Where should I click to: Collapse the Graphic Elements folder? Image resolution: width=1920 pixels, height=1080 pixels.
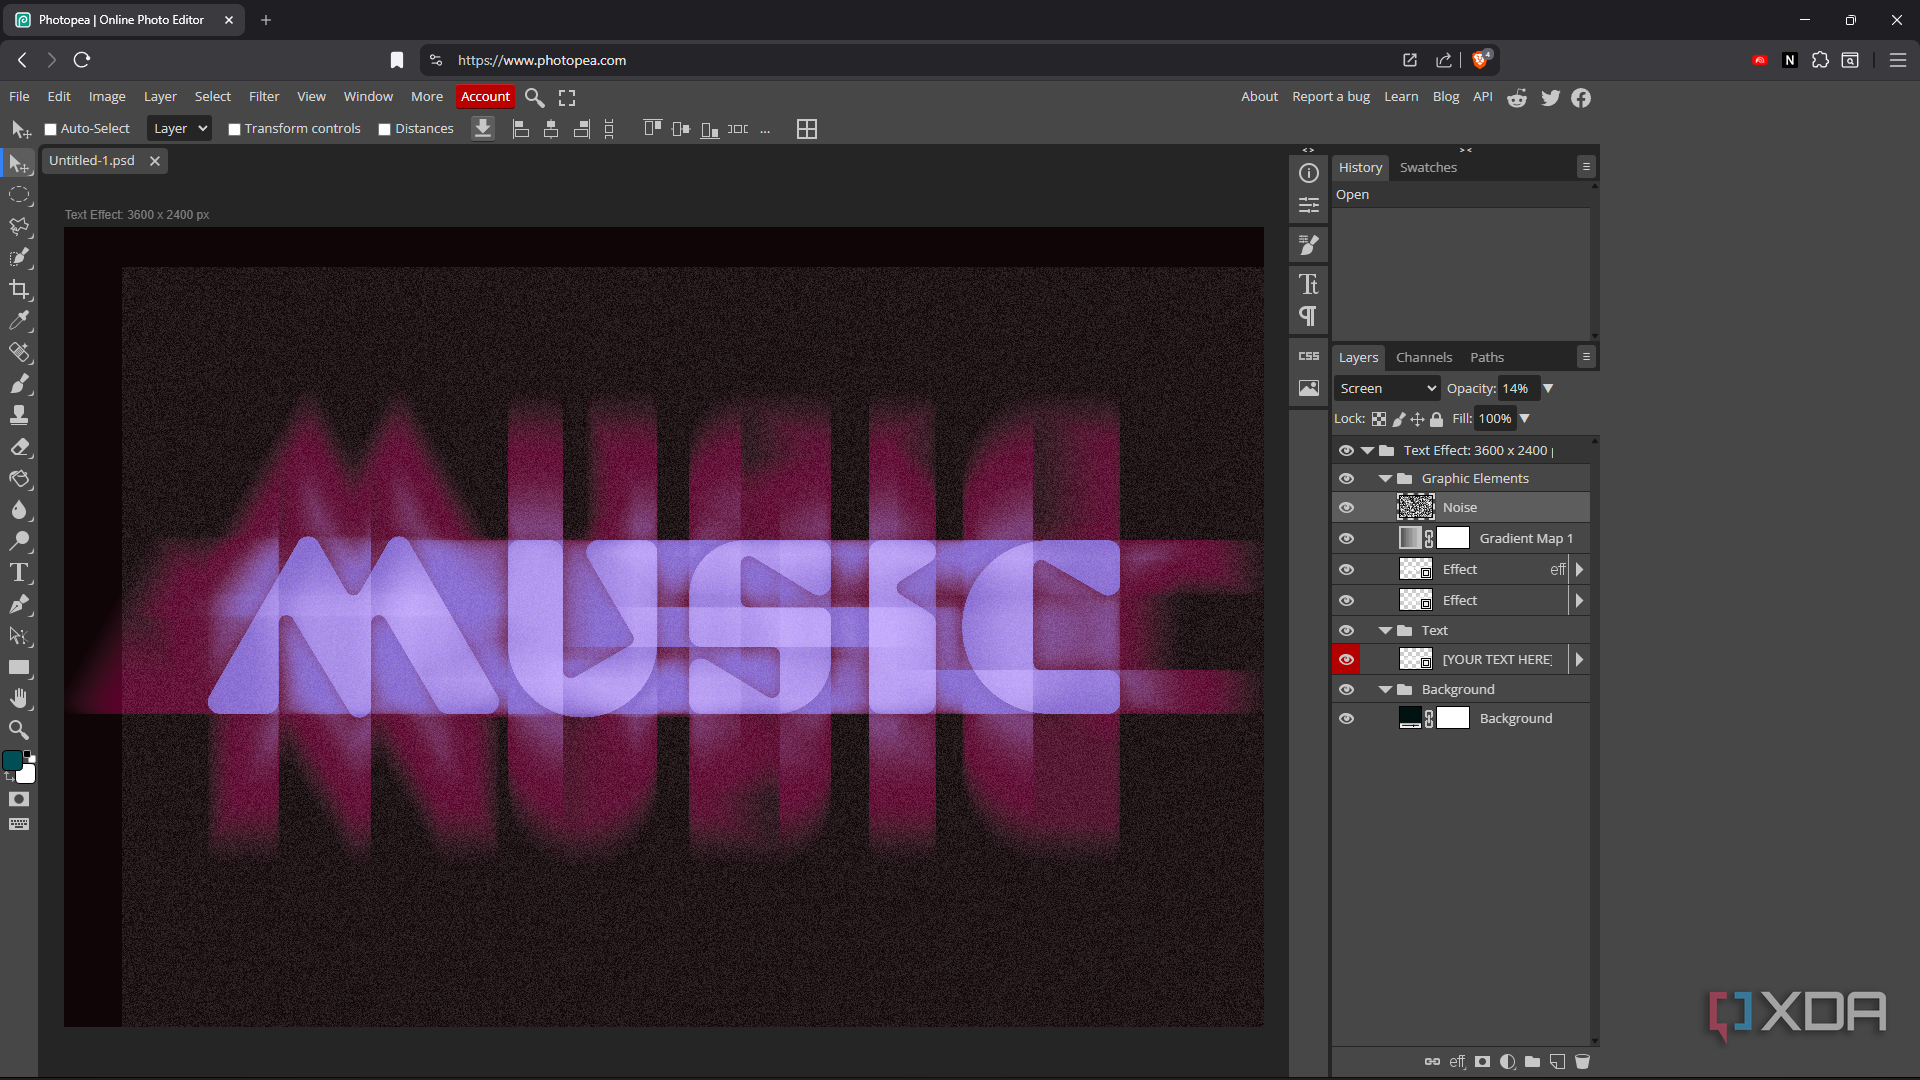pos(1385,479)
